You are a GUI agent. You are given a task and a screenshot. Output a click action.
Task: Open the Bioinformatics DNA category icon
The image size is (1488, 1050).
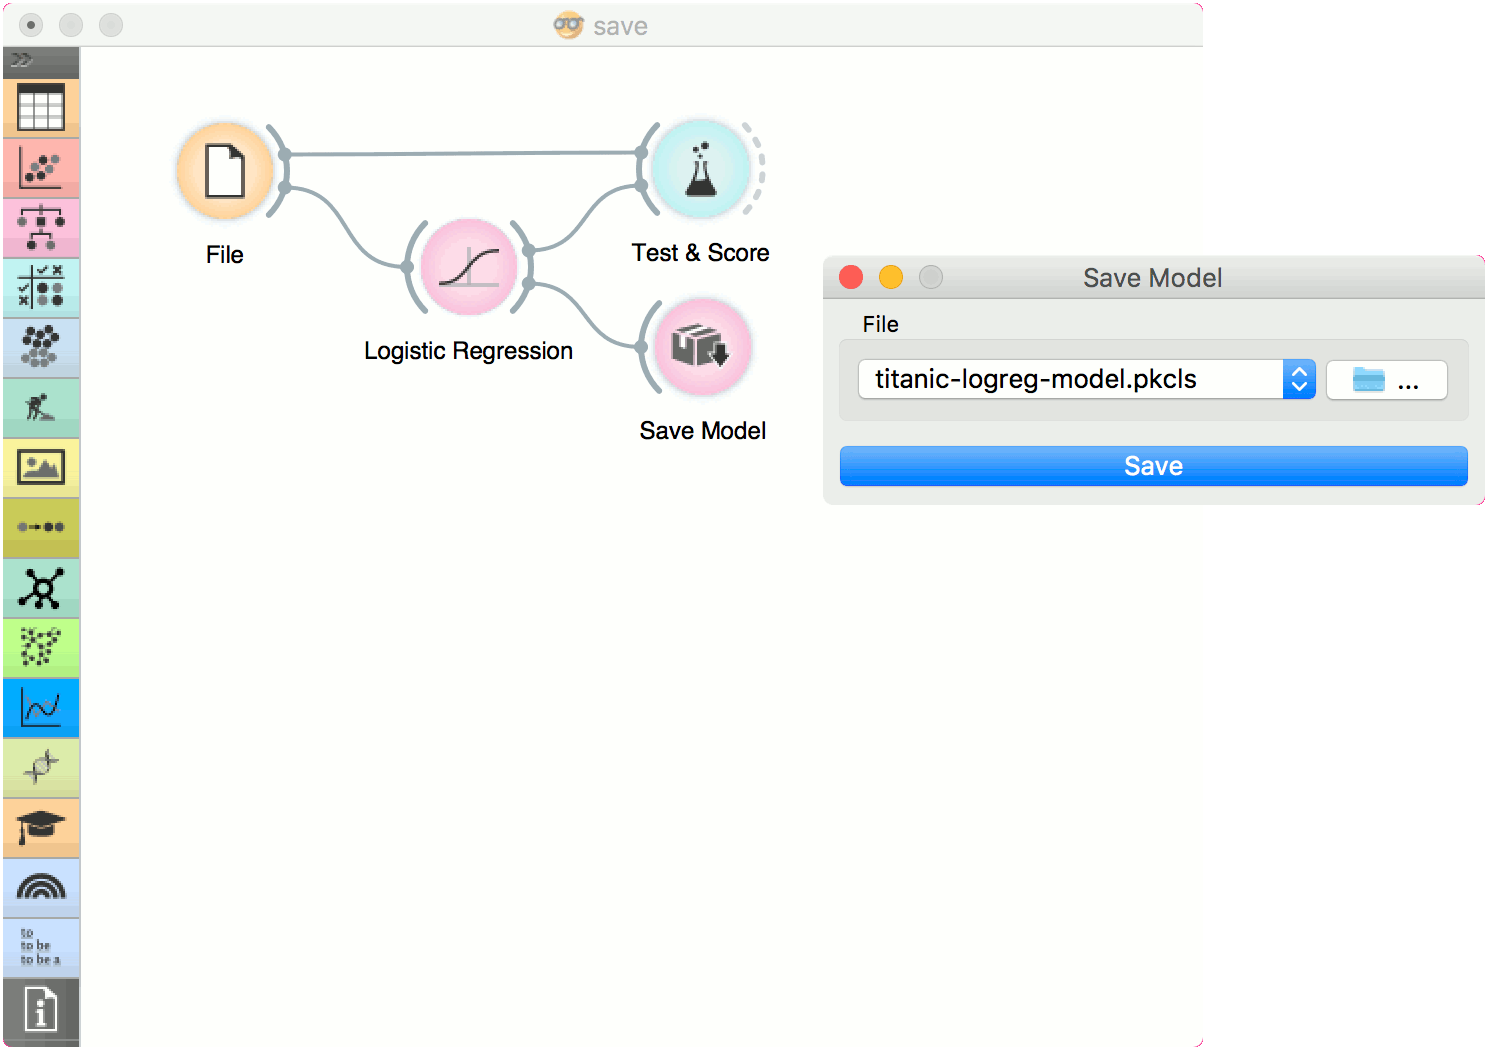[41, 768]
